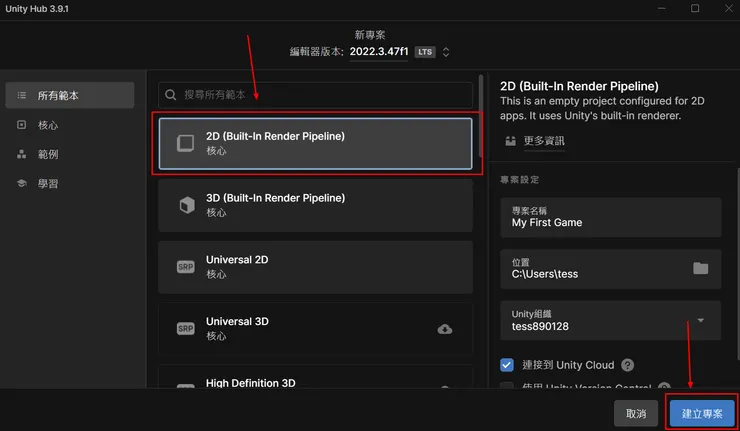This screenshot has width=740, height=431.
Task: Click editor version 2022.3.47f1
Action: (x=378, y=51)
